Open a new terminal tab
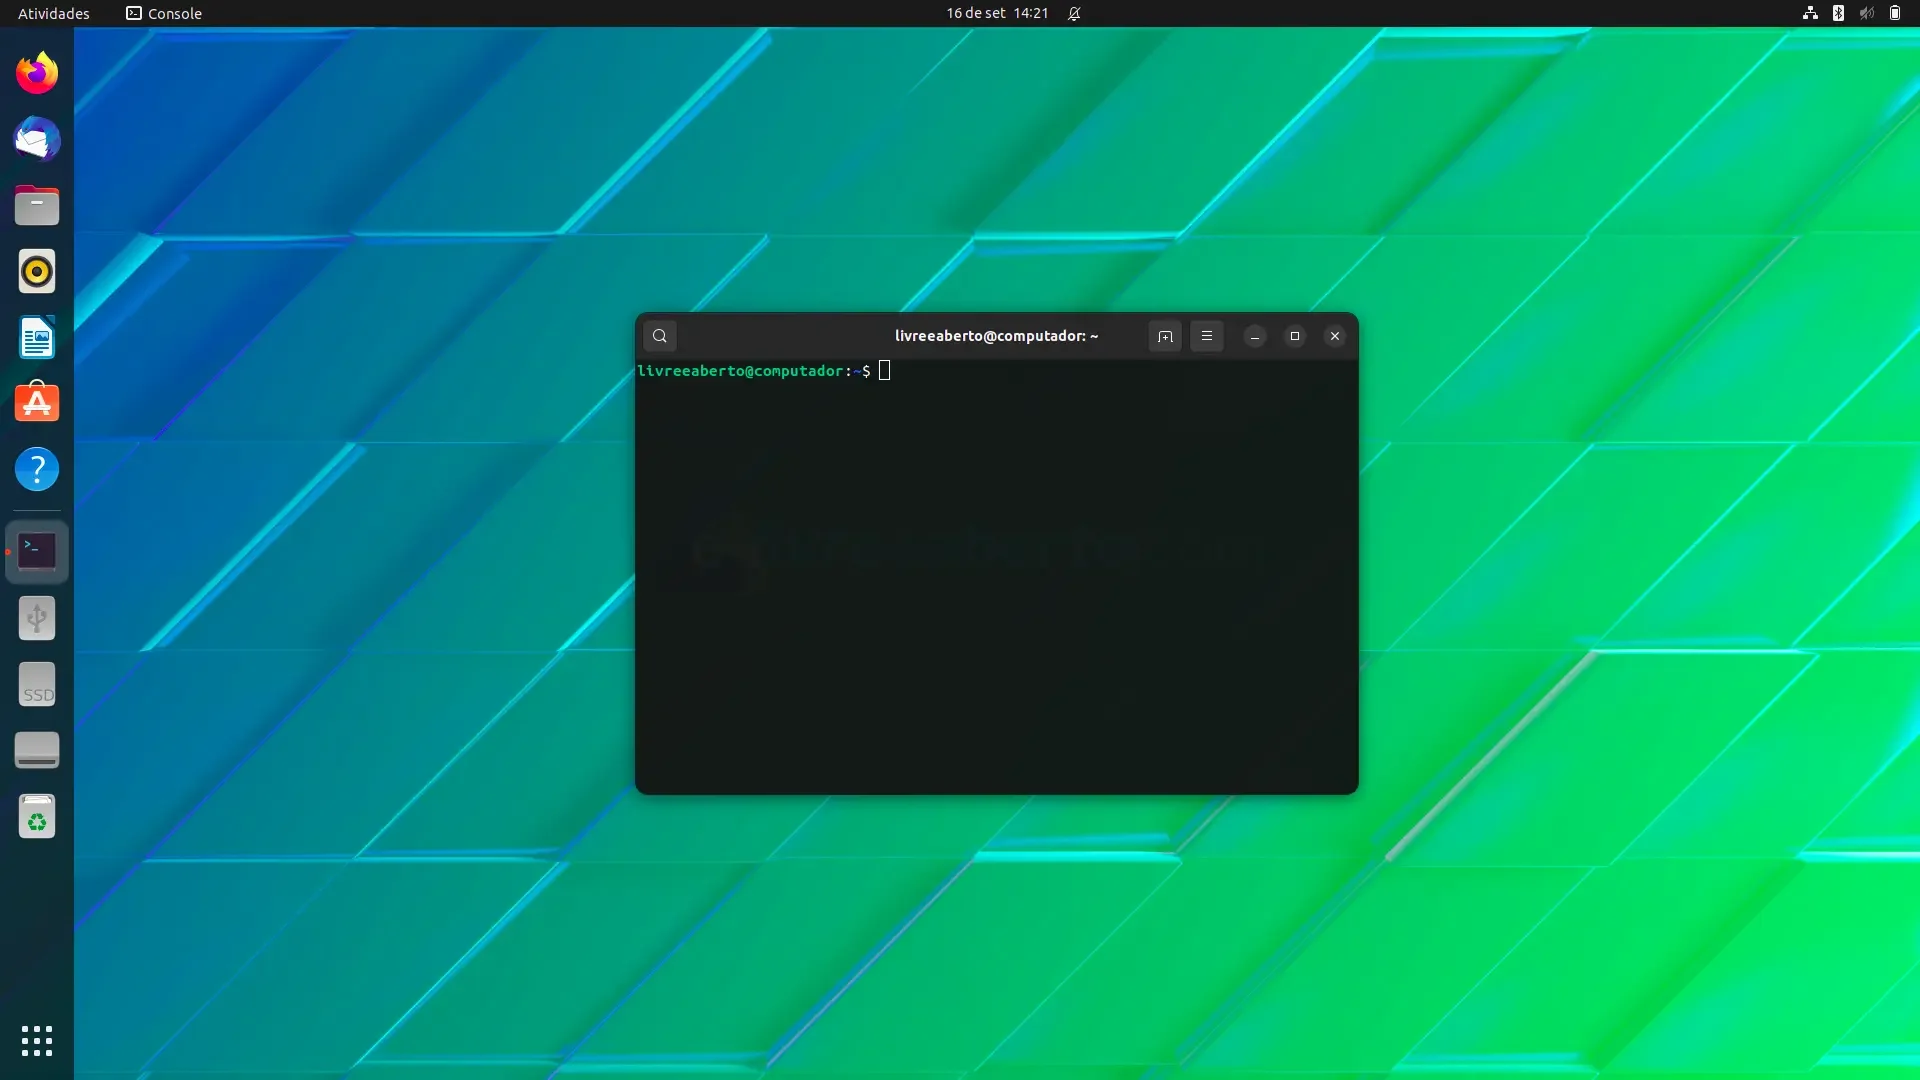Image resolution: width=1920 pixels, height=1080 pixels. (x=1165, y=336)
